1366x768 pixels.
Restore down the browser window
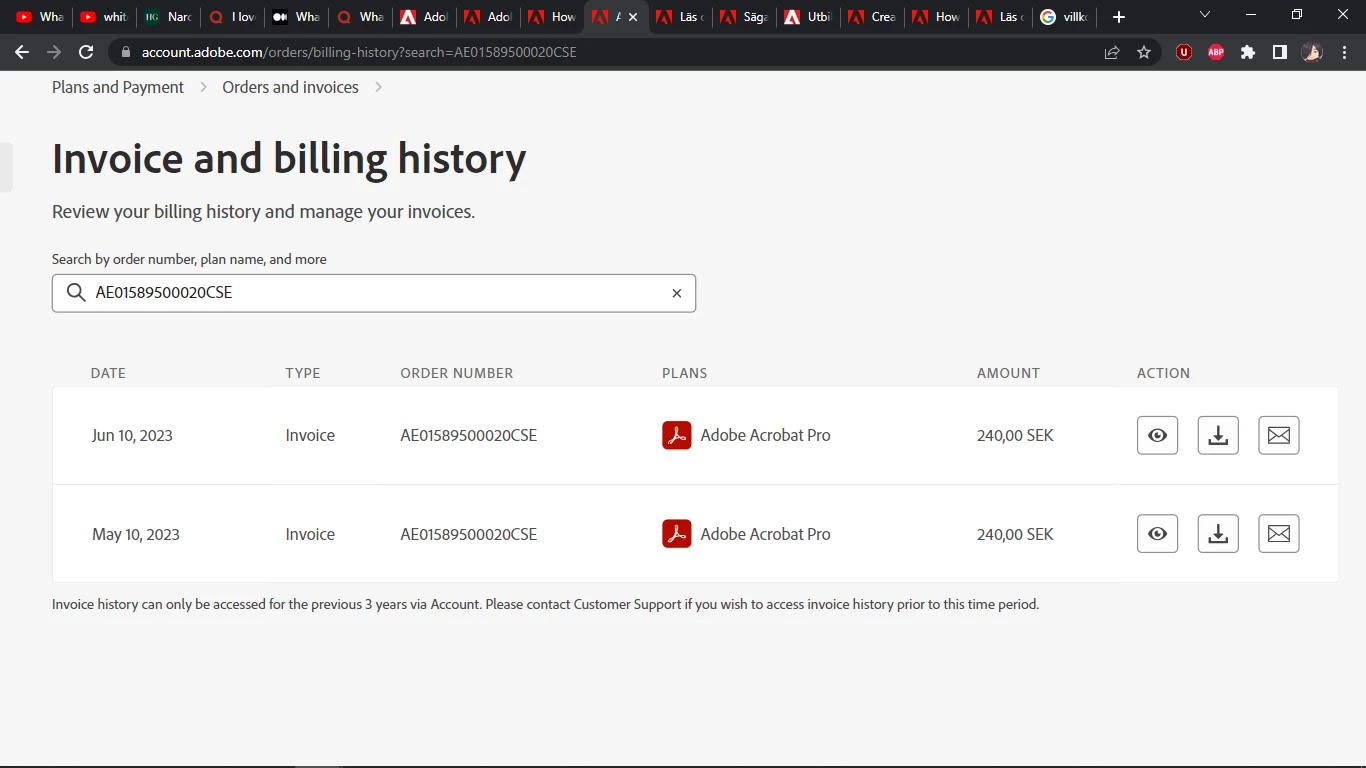coord(1297,15)
